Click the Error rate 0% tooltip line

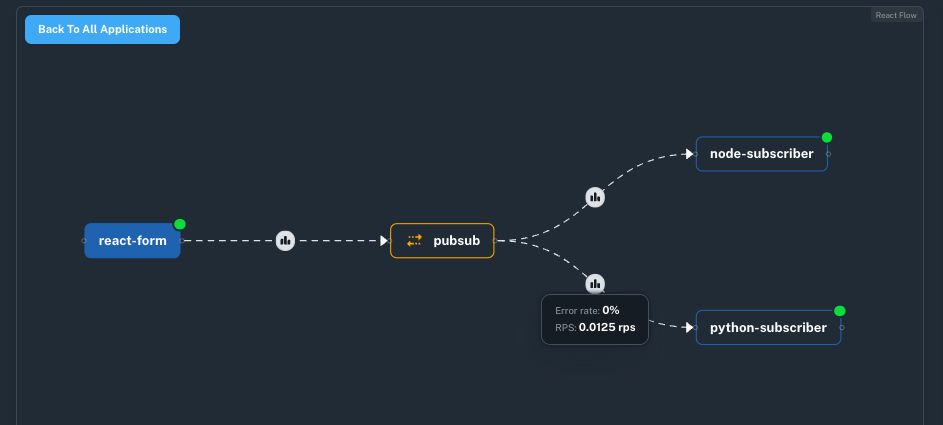587,311
